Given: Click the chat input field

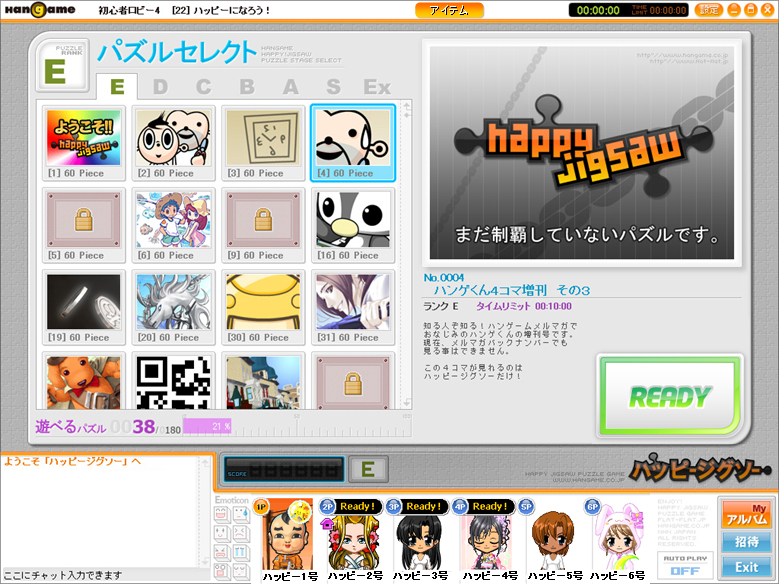Looking at the screenshot, I should tap(105, 575).
